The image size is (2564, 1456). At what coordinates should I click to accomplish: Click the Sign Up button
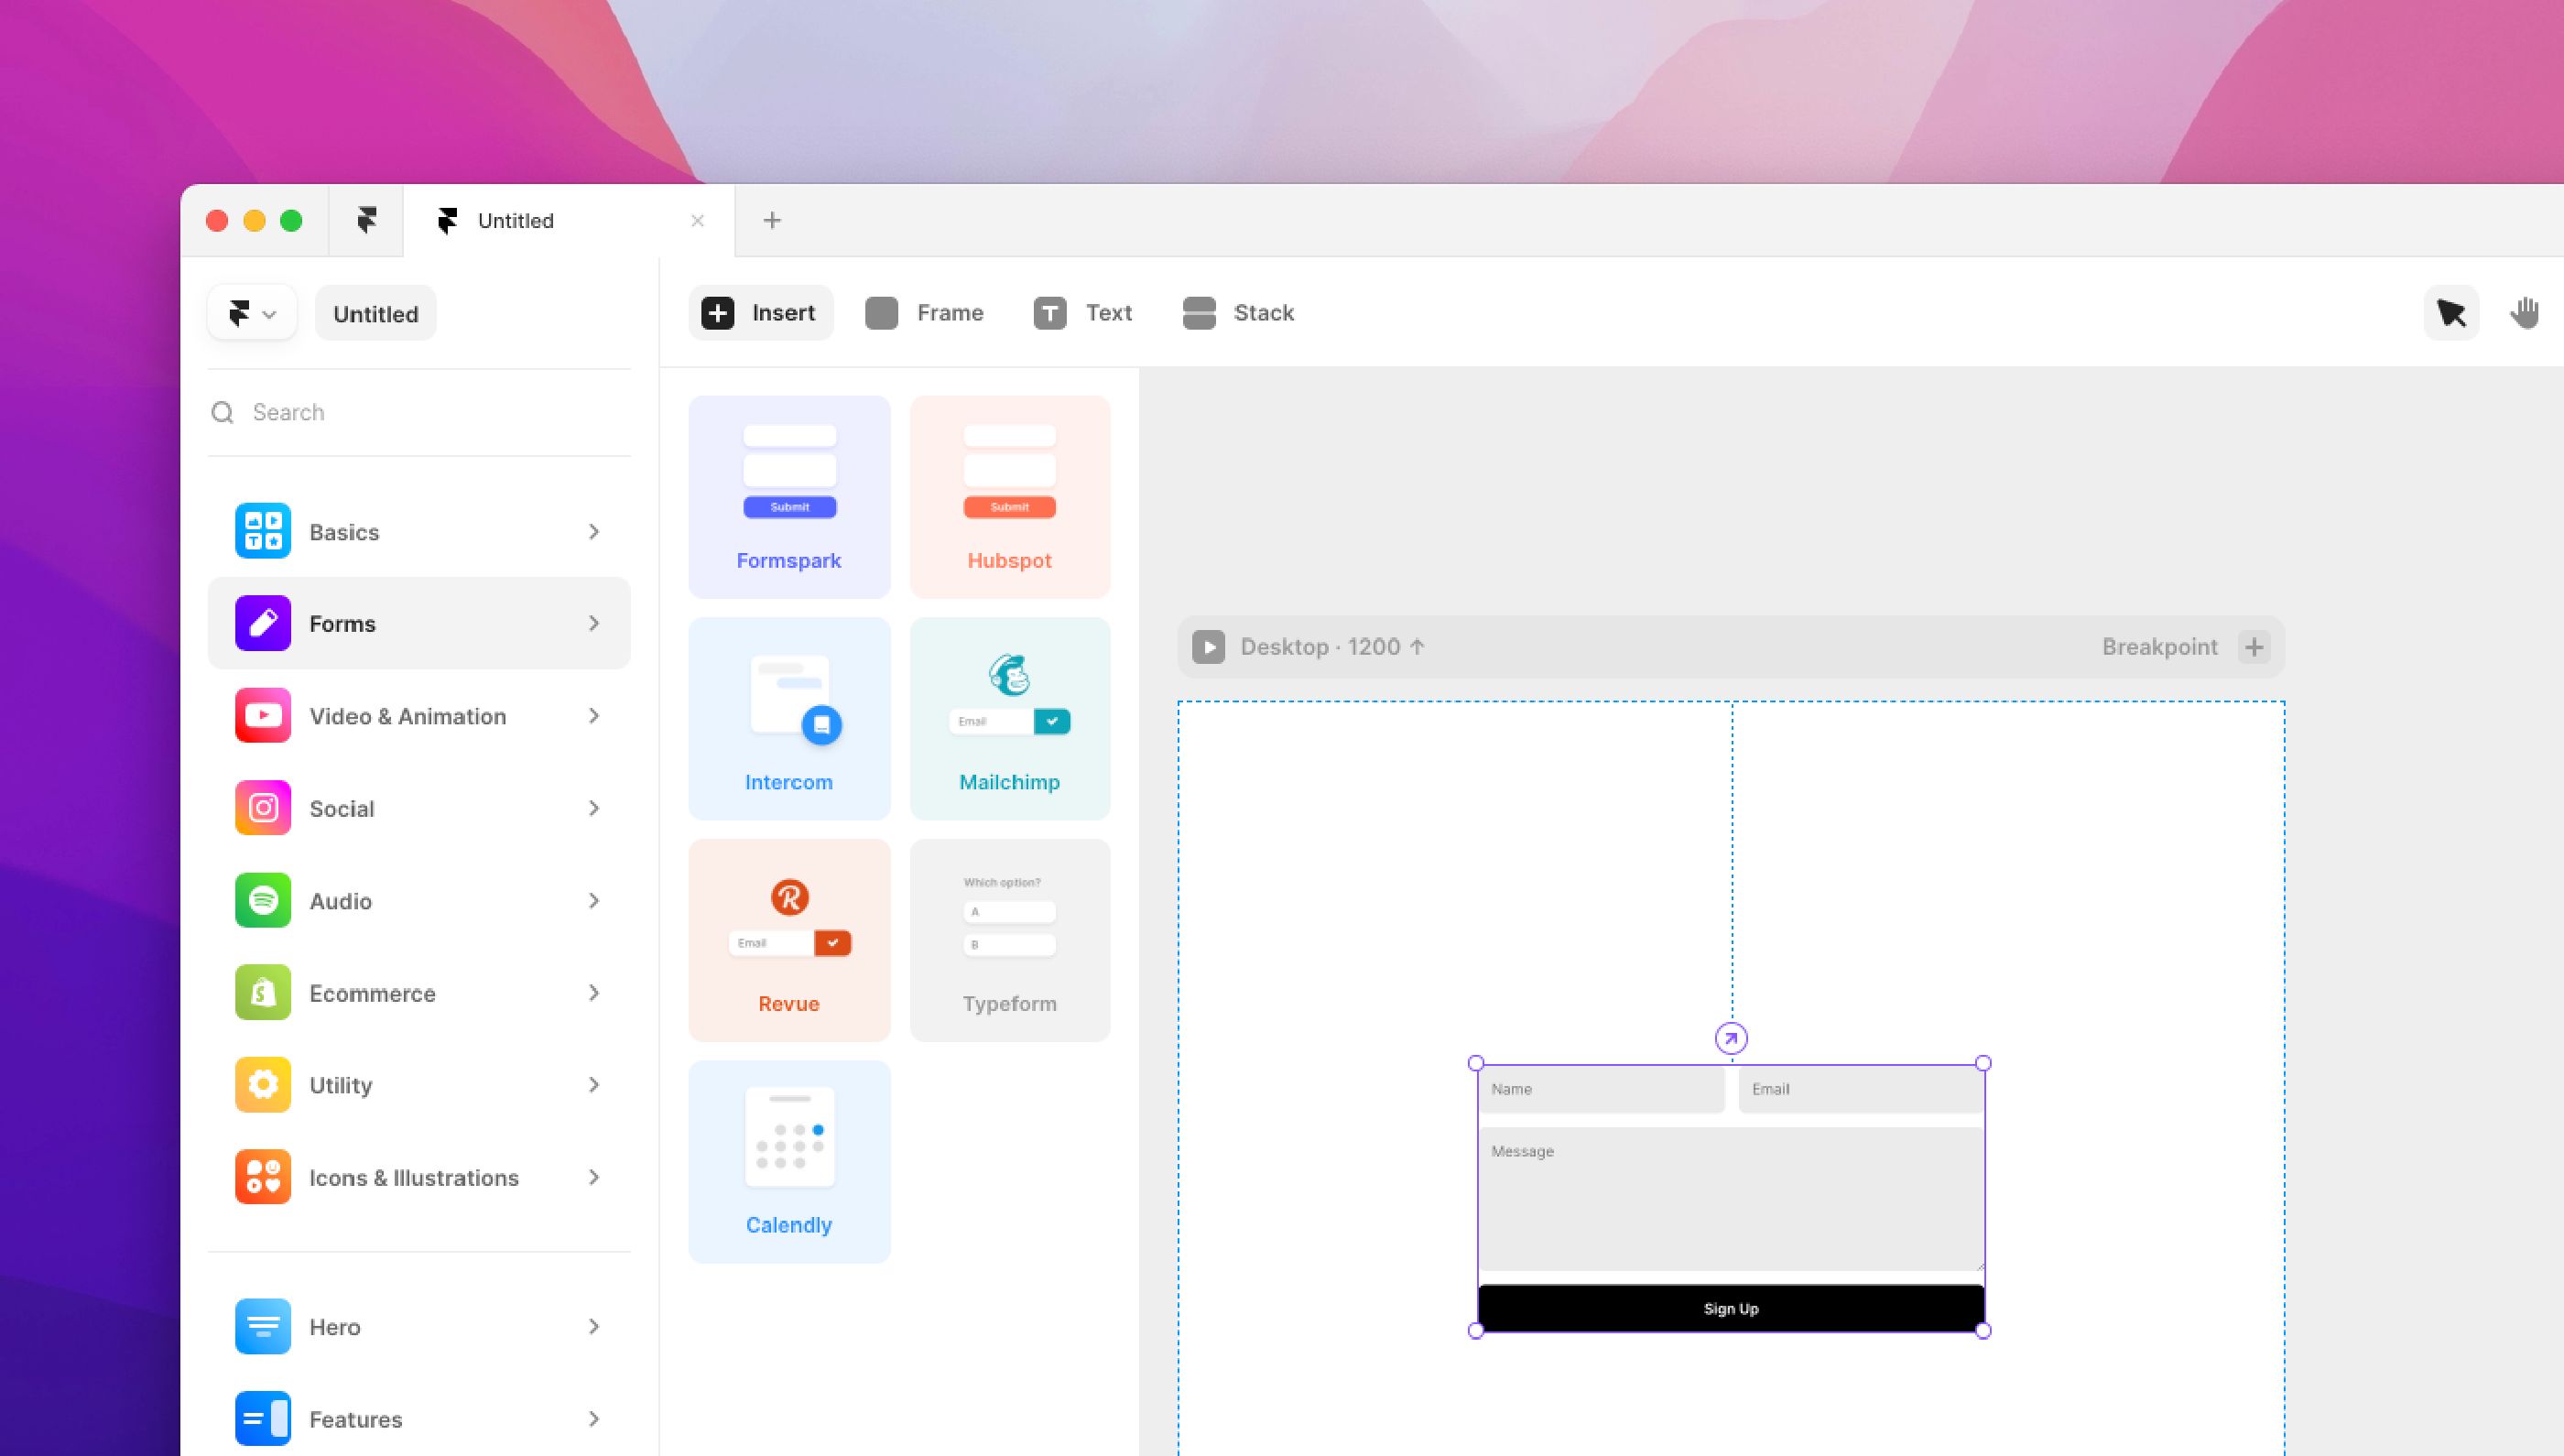(1731, 1307)
